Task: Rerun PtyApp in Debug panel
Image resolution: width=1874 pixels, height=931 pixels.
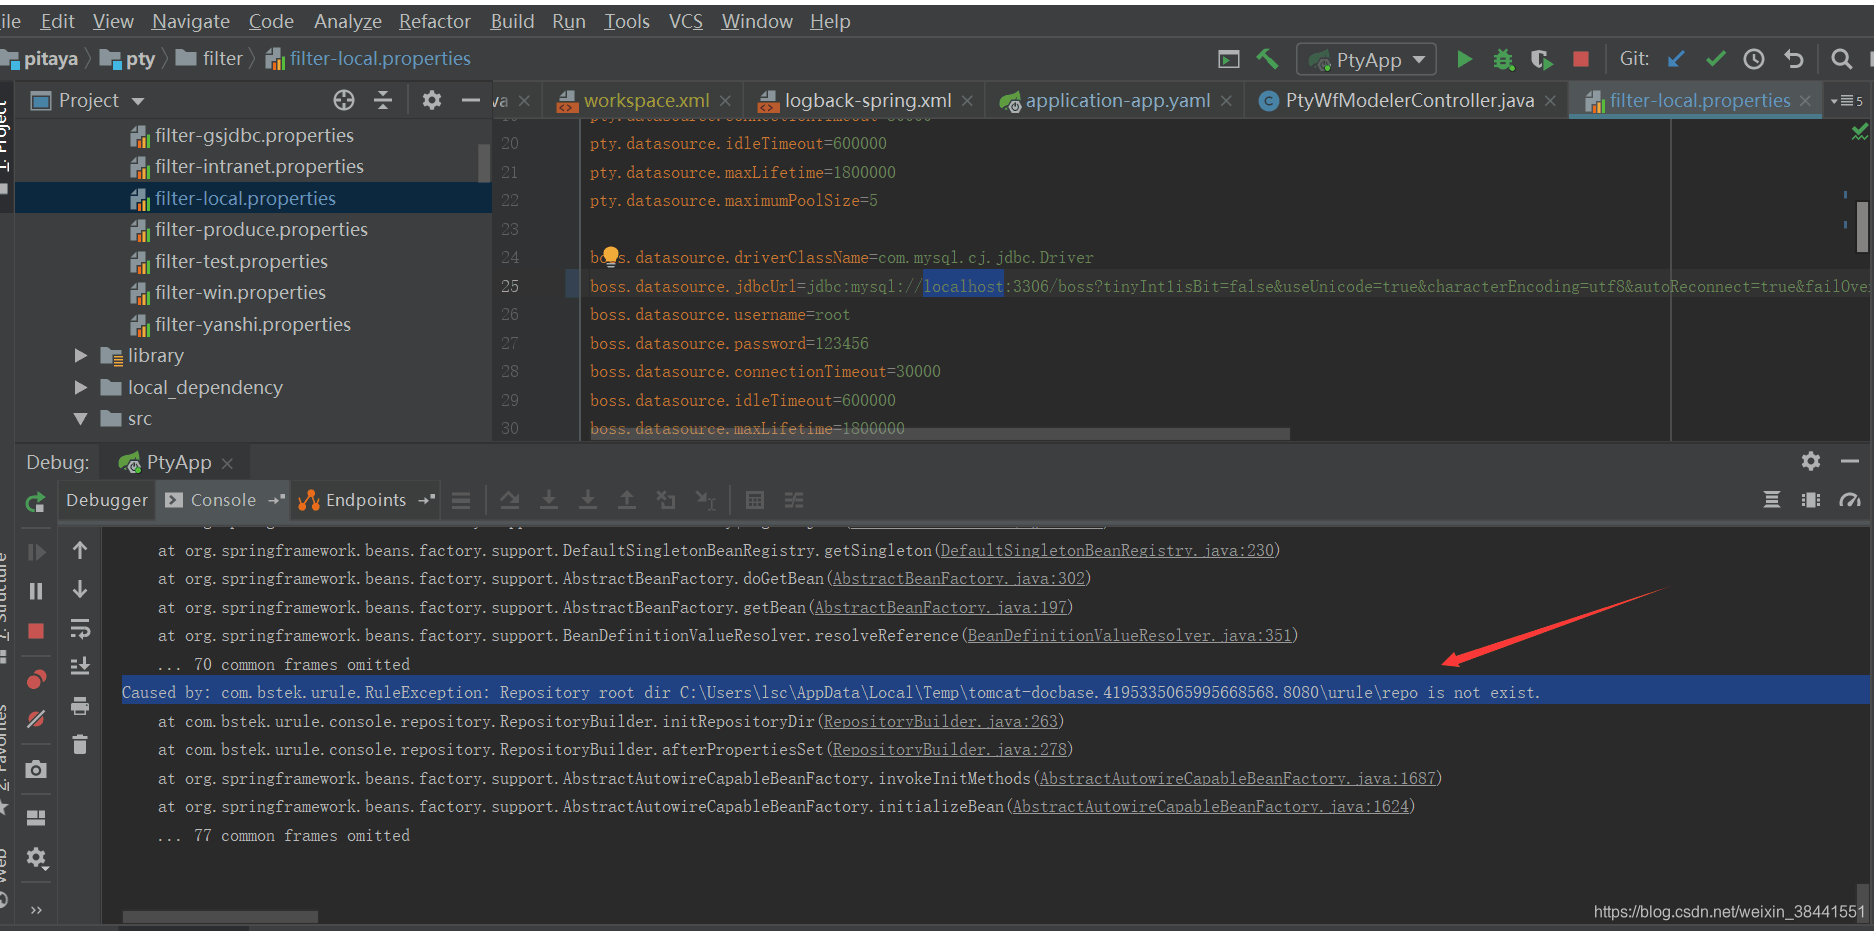Action: (36, 502)
